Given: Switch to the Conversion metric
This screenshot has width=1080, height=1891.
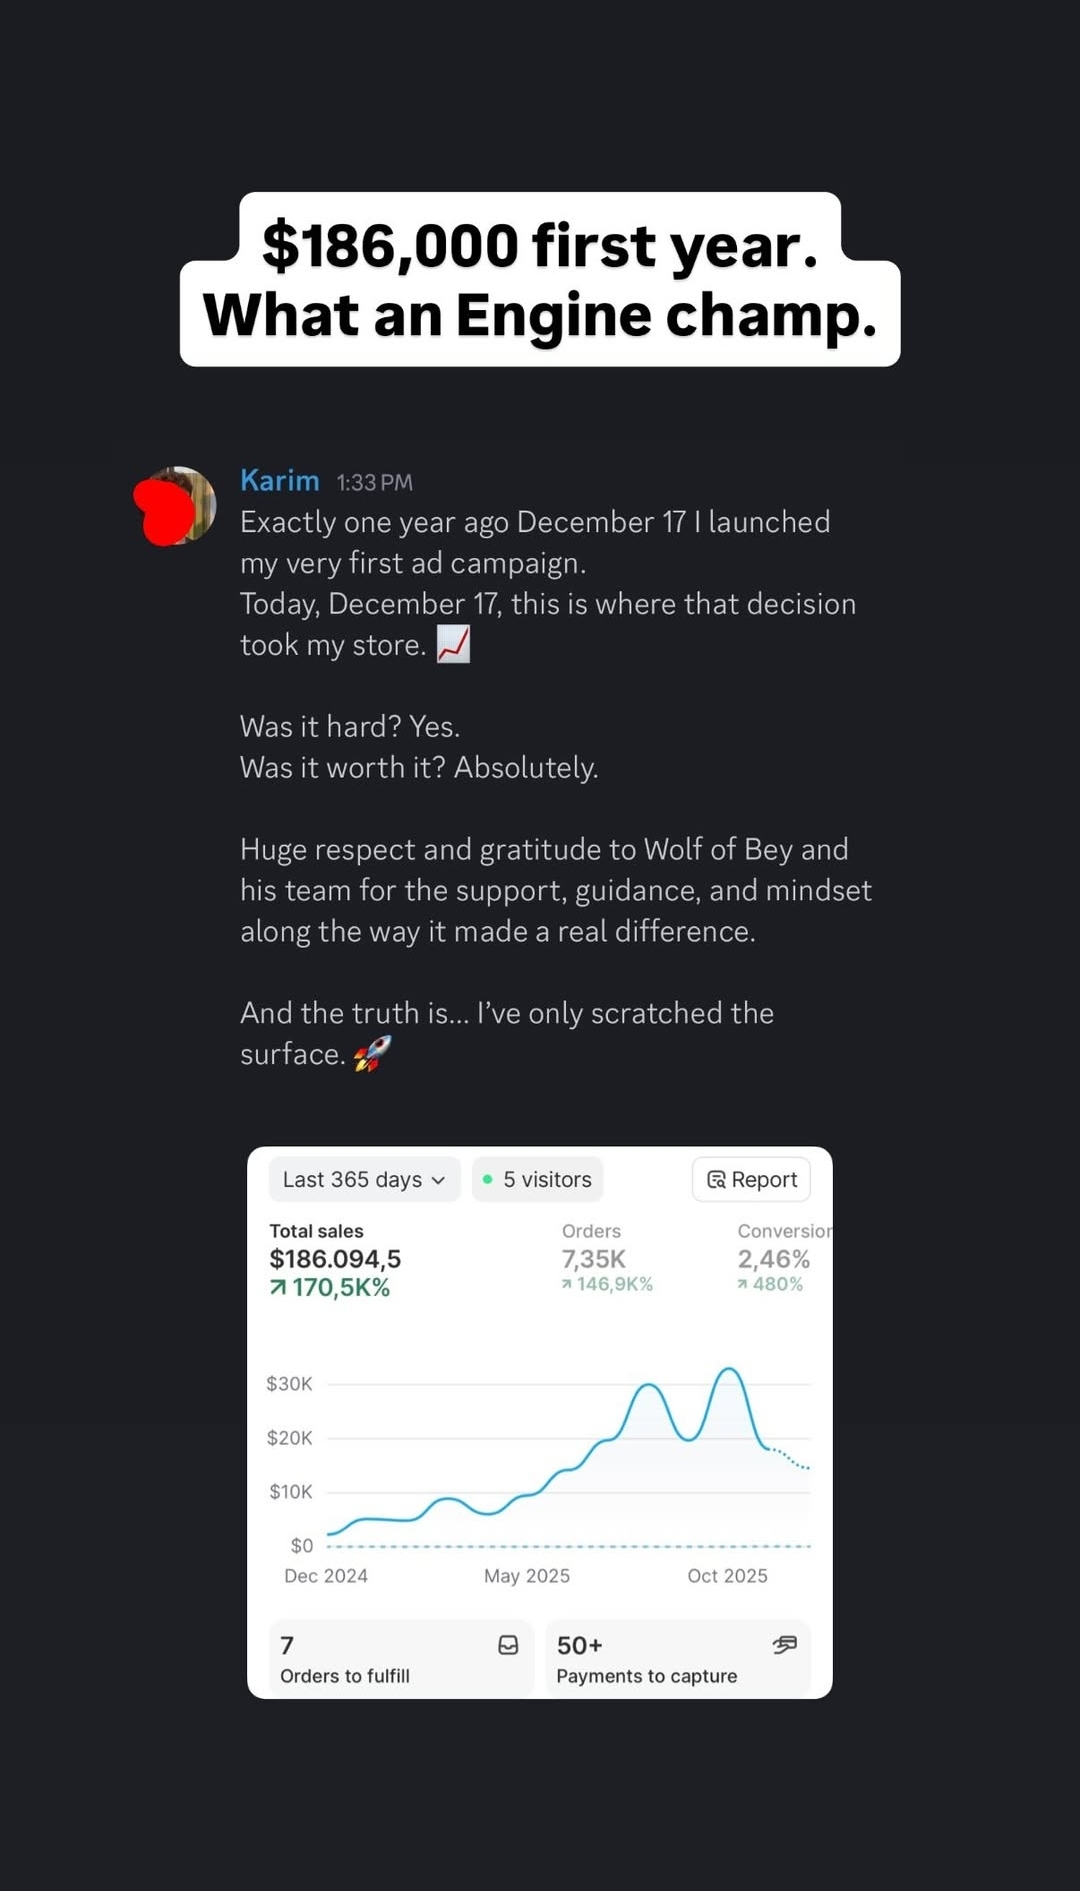Looking at the screenshot, I should point(782,1258).
